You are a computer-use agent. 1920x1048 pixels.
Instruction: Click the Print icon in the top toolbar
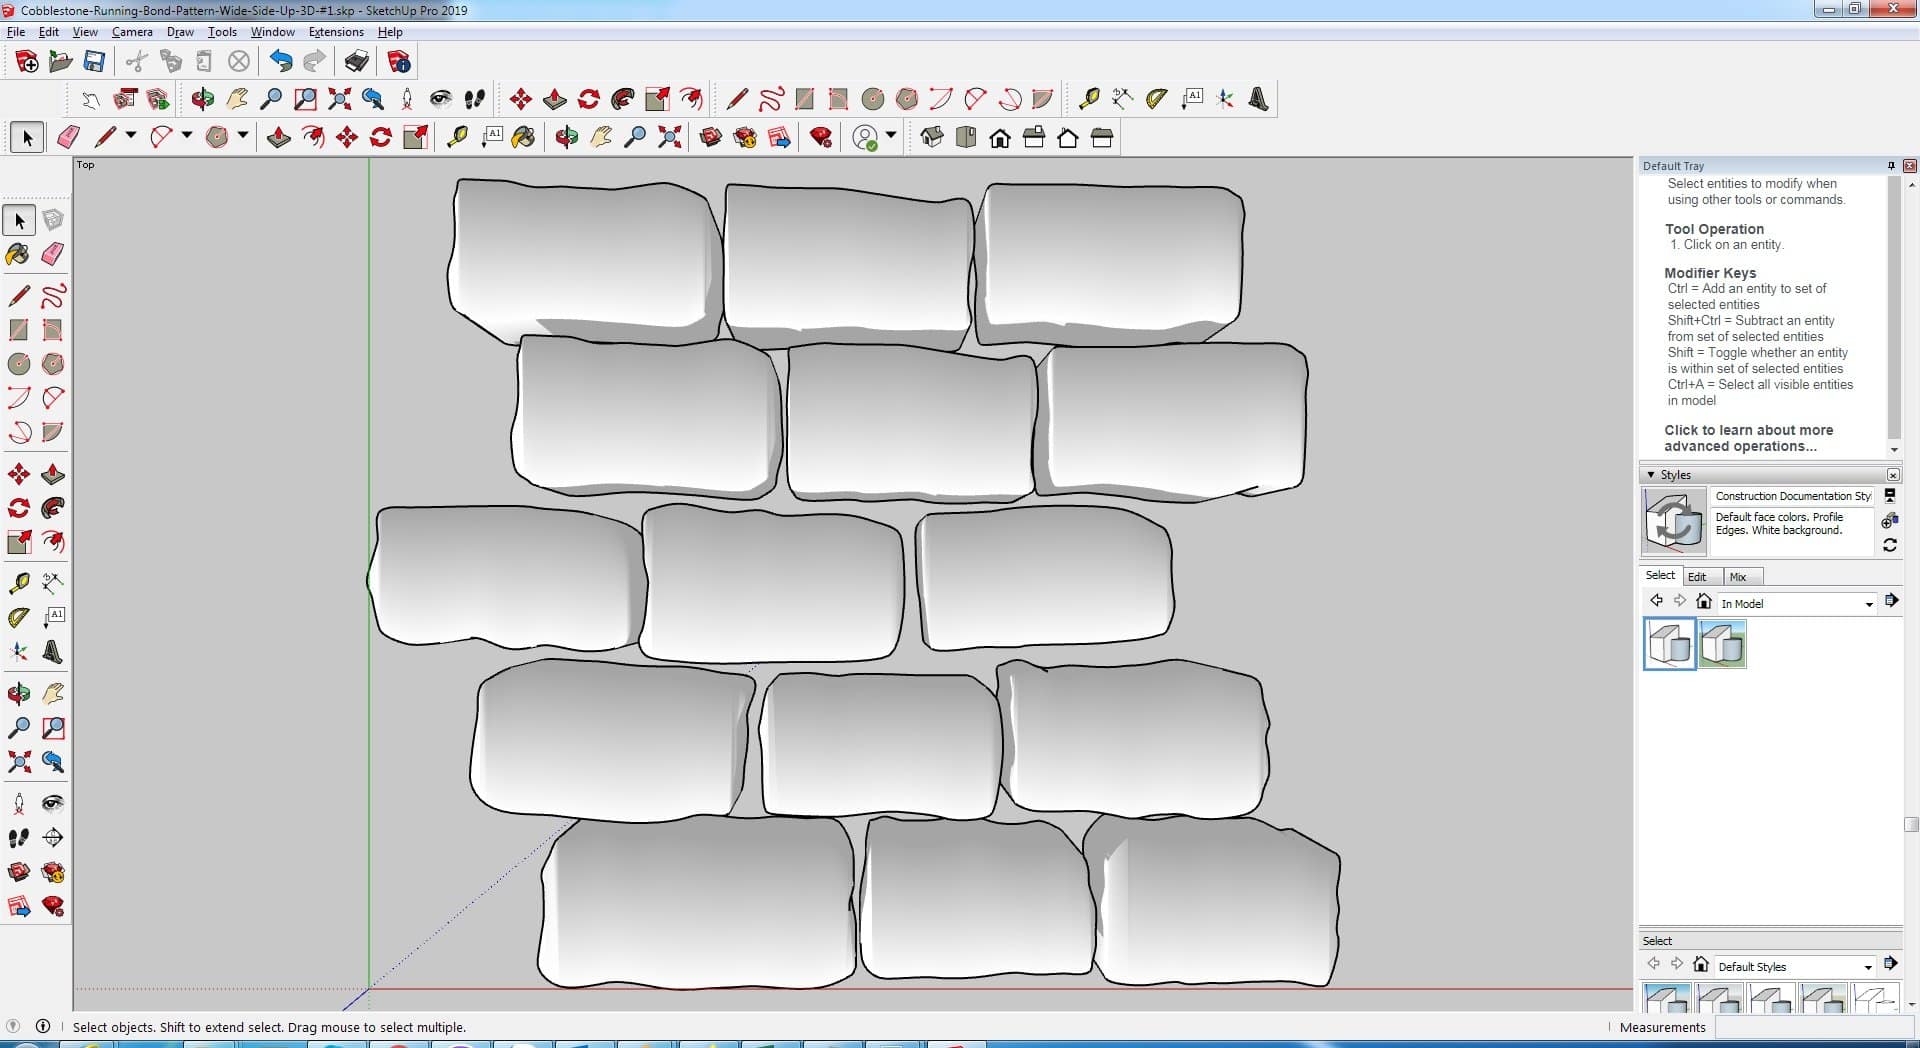pos(356,62)
